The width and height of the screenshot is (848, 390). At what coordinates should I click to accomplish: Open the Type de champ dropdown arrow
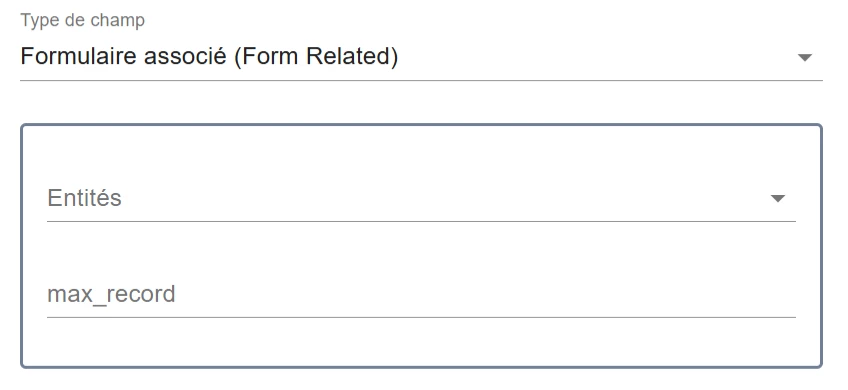click(x=805, y=57)
